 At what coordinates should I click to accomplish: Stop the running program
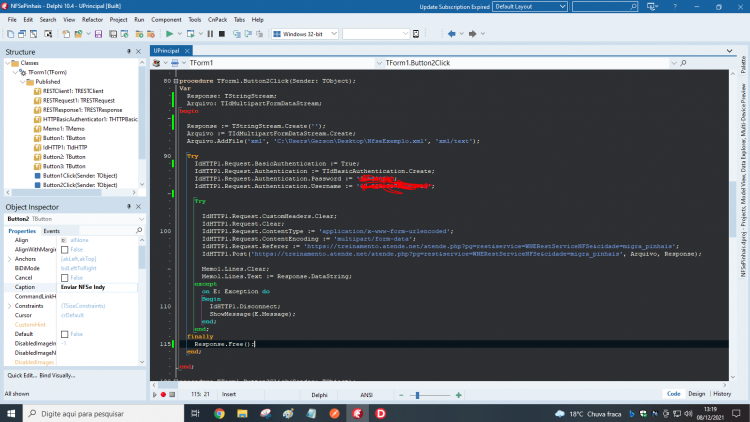click(222, 34)
